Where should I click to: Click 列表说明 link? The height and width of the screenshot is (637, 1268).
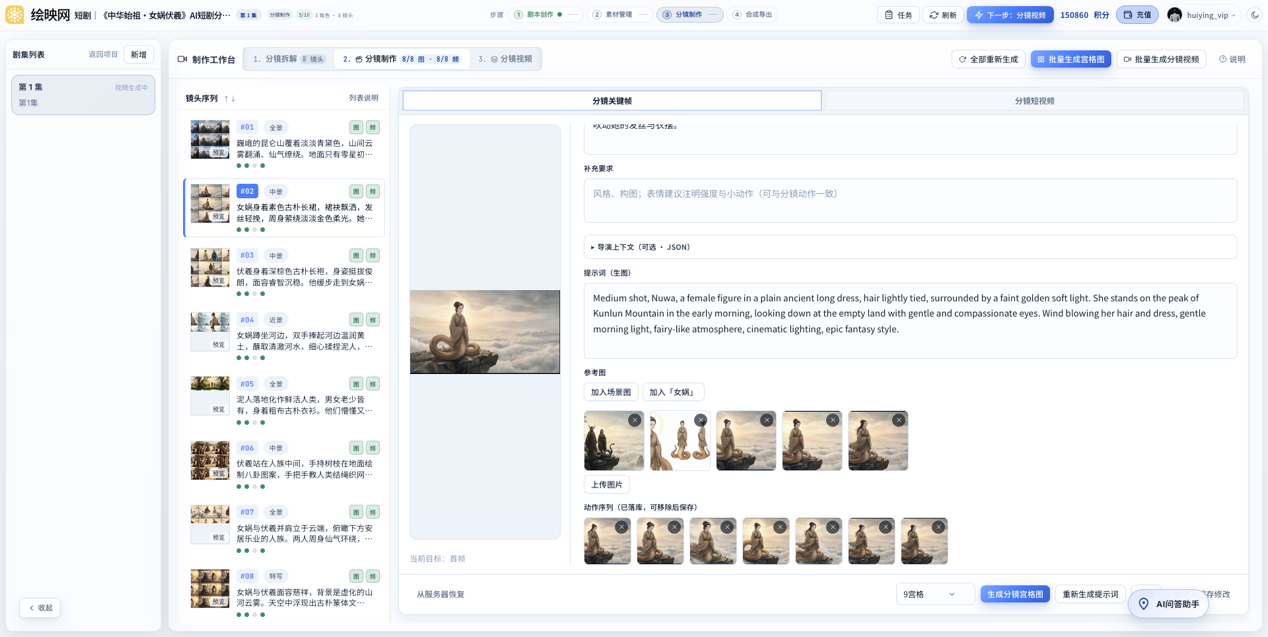(x=363, y=98)
